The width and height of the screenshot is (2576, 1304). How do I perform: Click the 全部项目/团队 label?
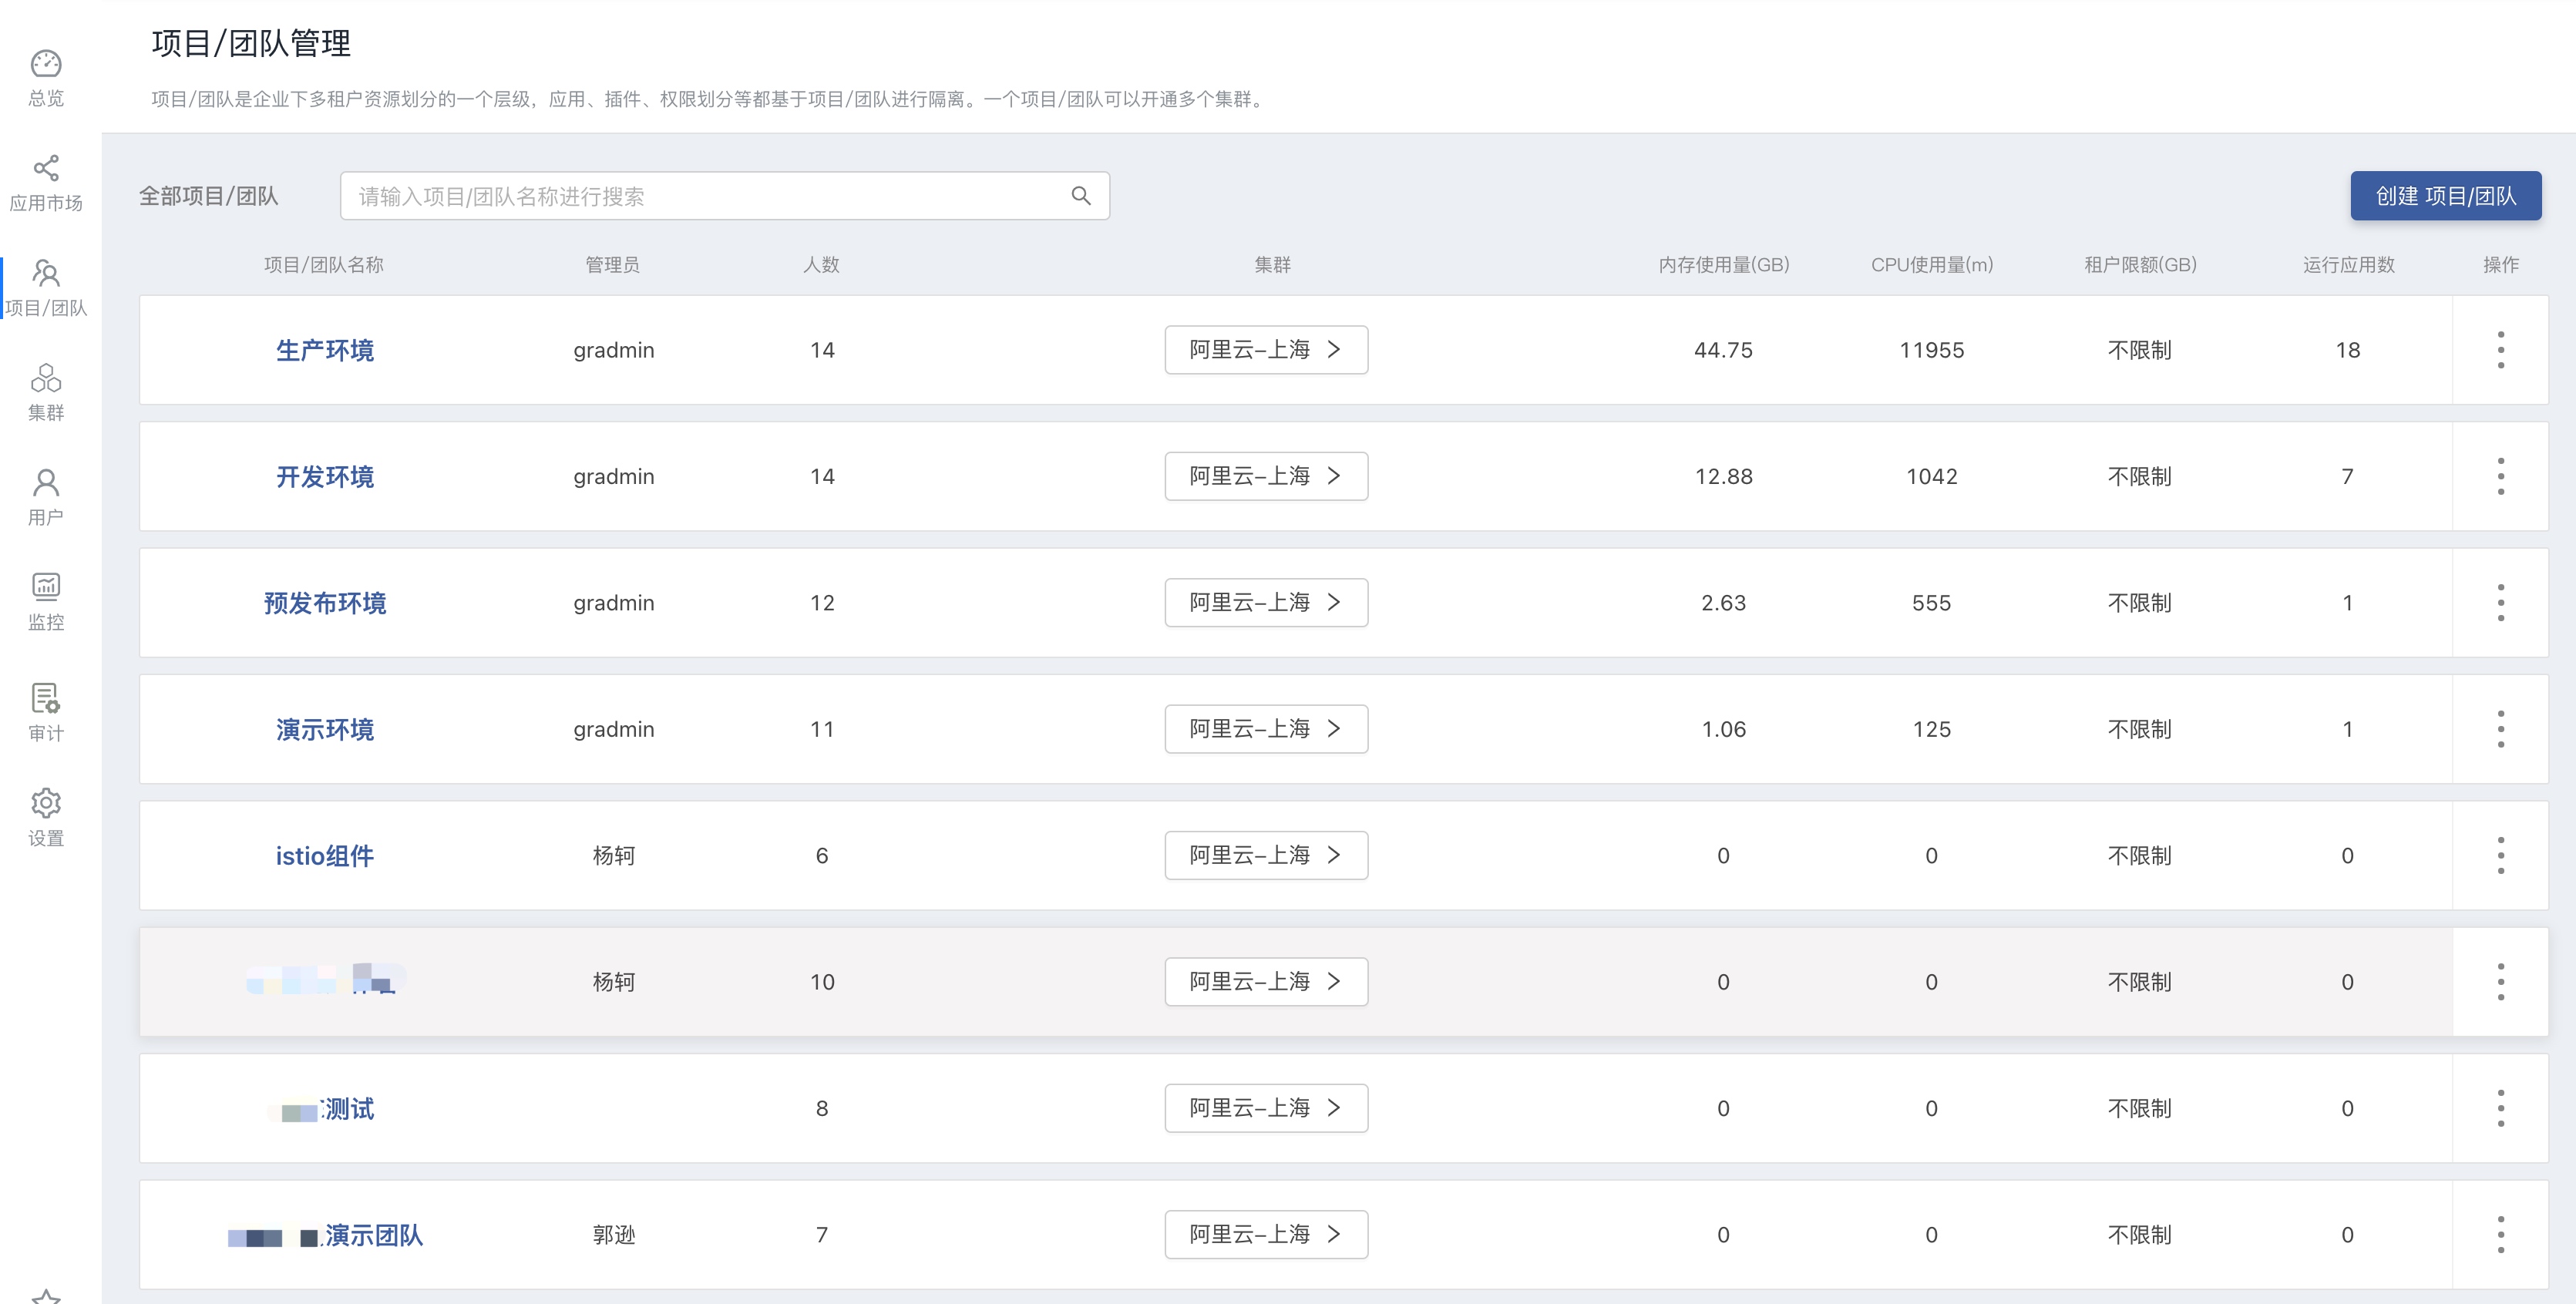click(208, 196)
